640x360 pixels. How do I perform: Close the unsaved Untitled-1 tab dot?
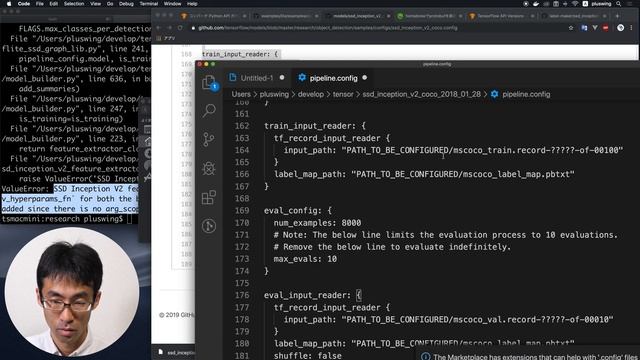pyautogui.click(x=282, y=78)
